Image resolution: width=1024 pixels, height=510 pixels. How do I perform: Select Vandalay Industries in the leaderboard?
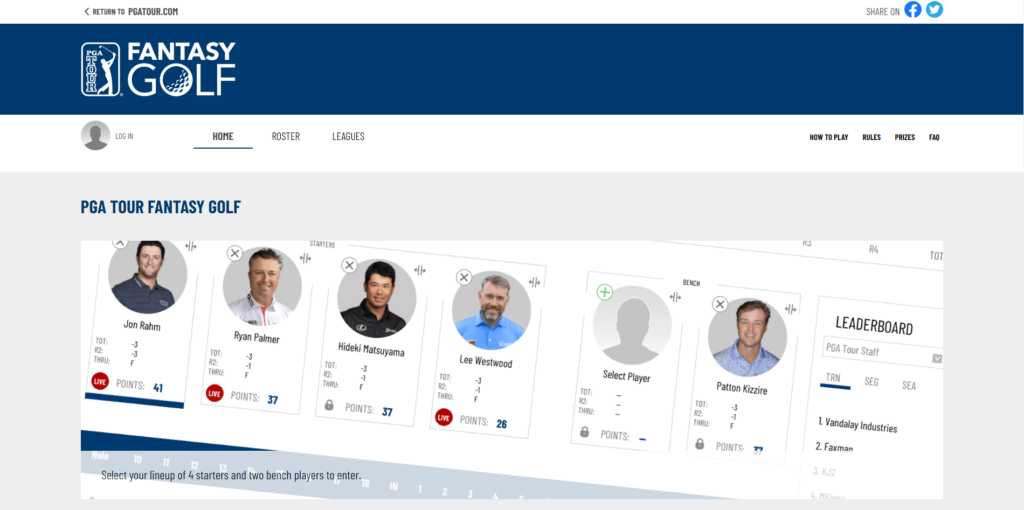click(857, 424)
